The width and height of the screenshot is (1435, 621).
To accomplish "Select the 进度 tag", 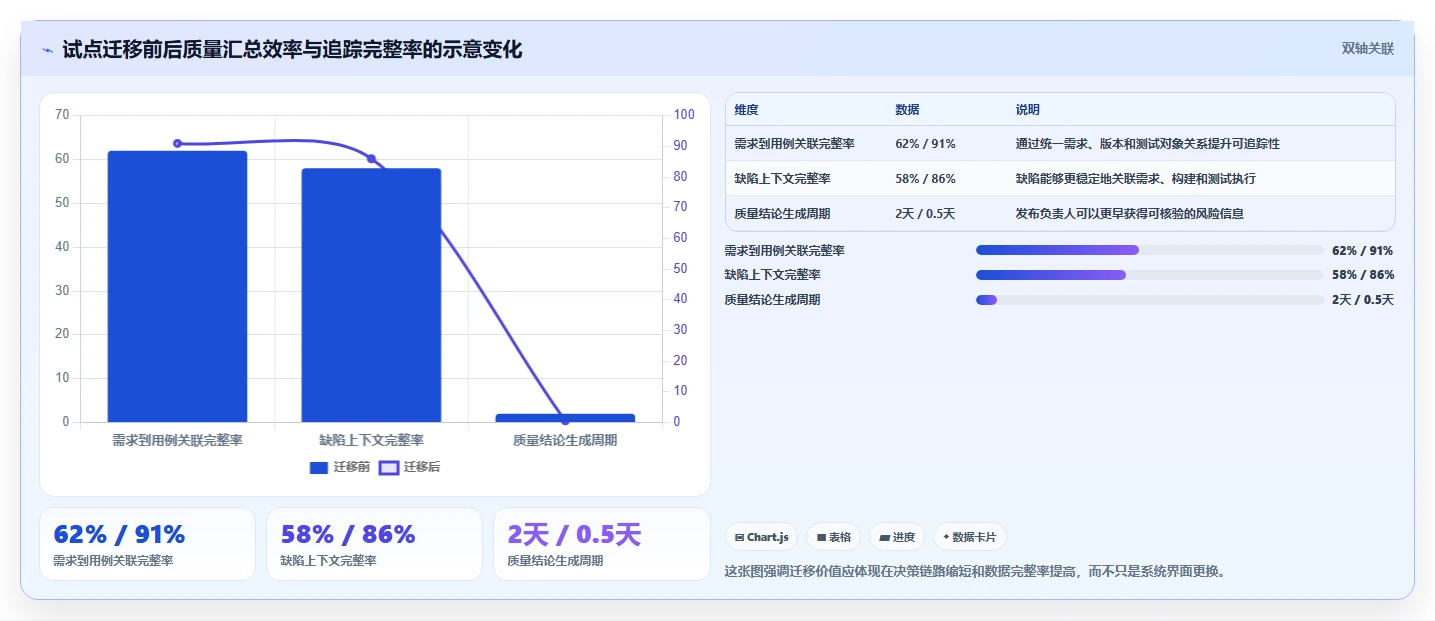I will (x=897, y=537).
